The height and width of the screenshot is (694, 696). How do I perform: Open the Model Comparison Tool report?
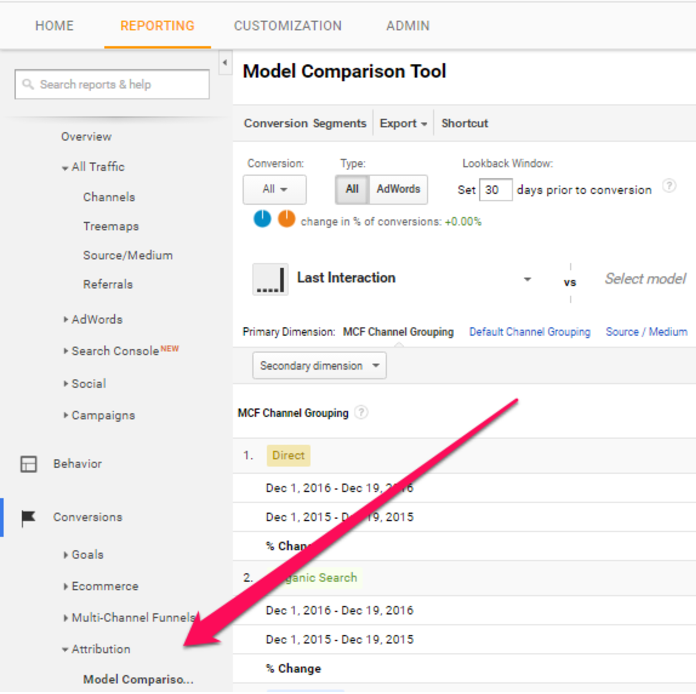tap(138, 679)
